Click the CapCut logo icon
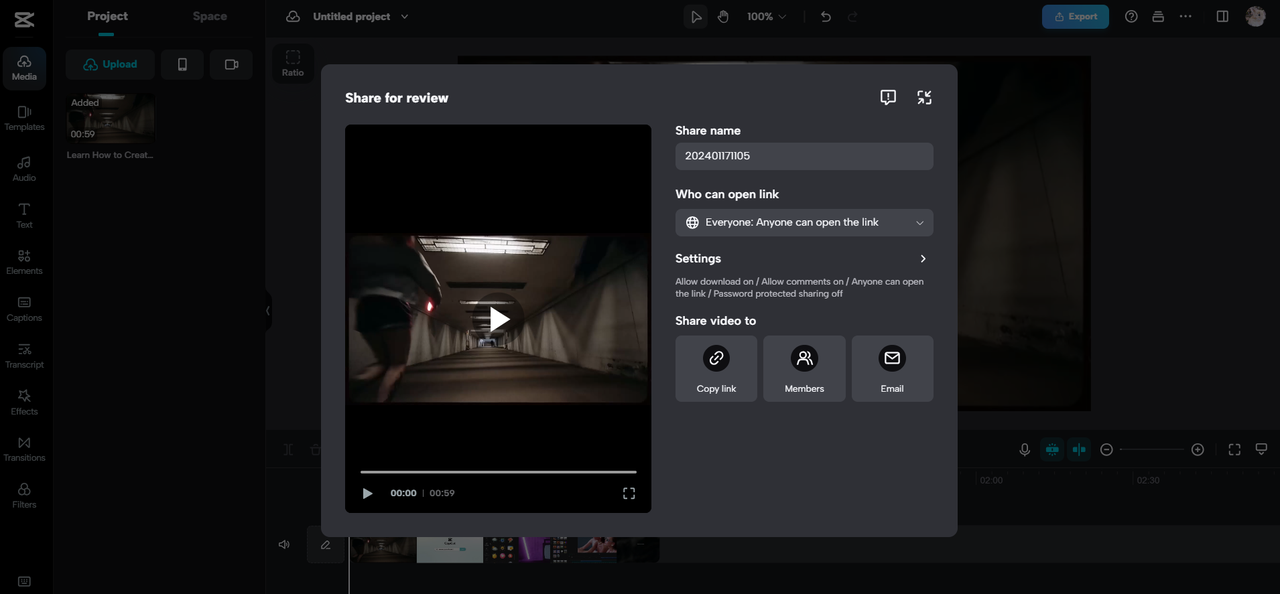The width and height of the screenshot is (1280, 594). pyautogui.click(x=24, y=19)
